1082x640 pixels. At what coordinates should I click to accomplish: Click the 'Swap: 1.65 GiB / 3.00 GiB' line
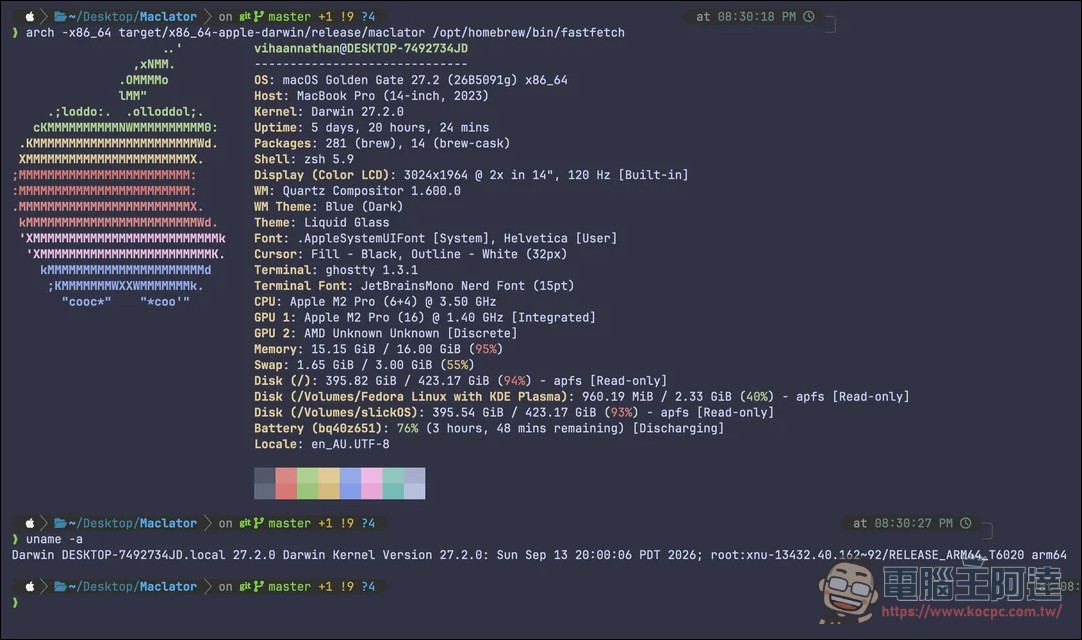click(364, 366)
